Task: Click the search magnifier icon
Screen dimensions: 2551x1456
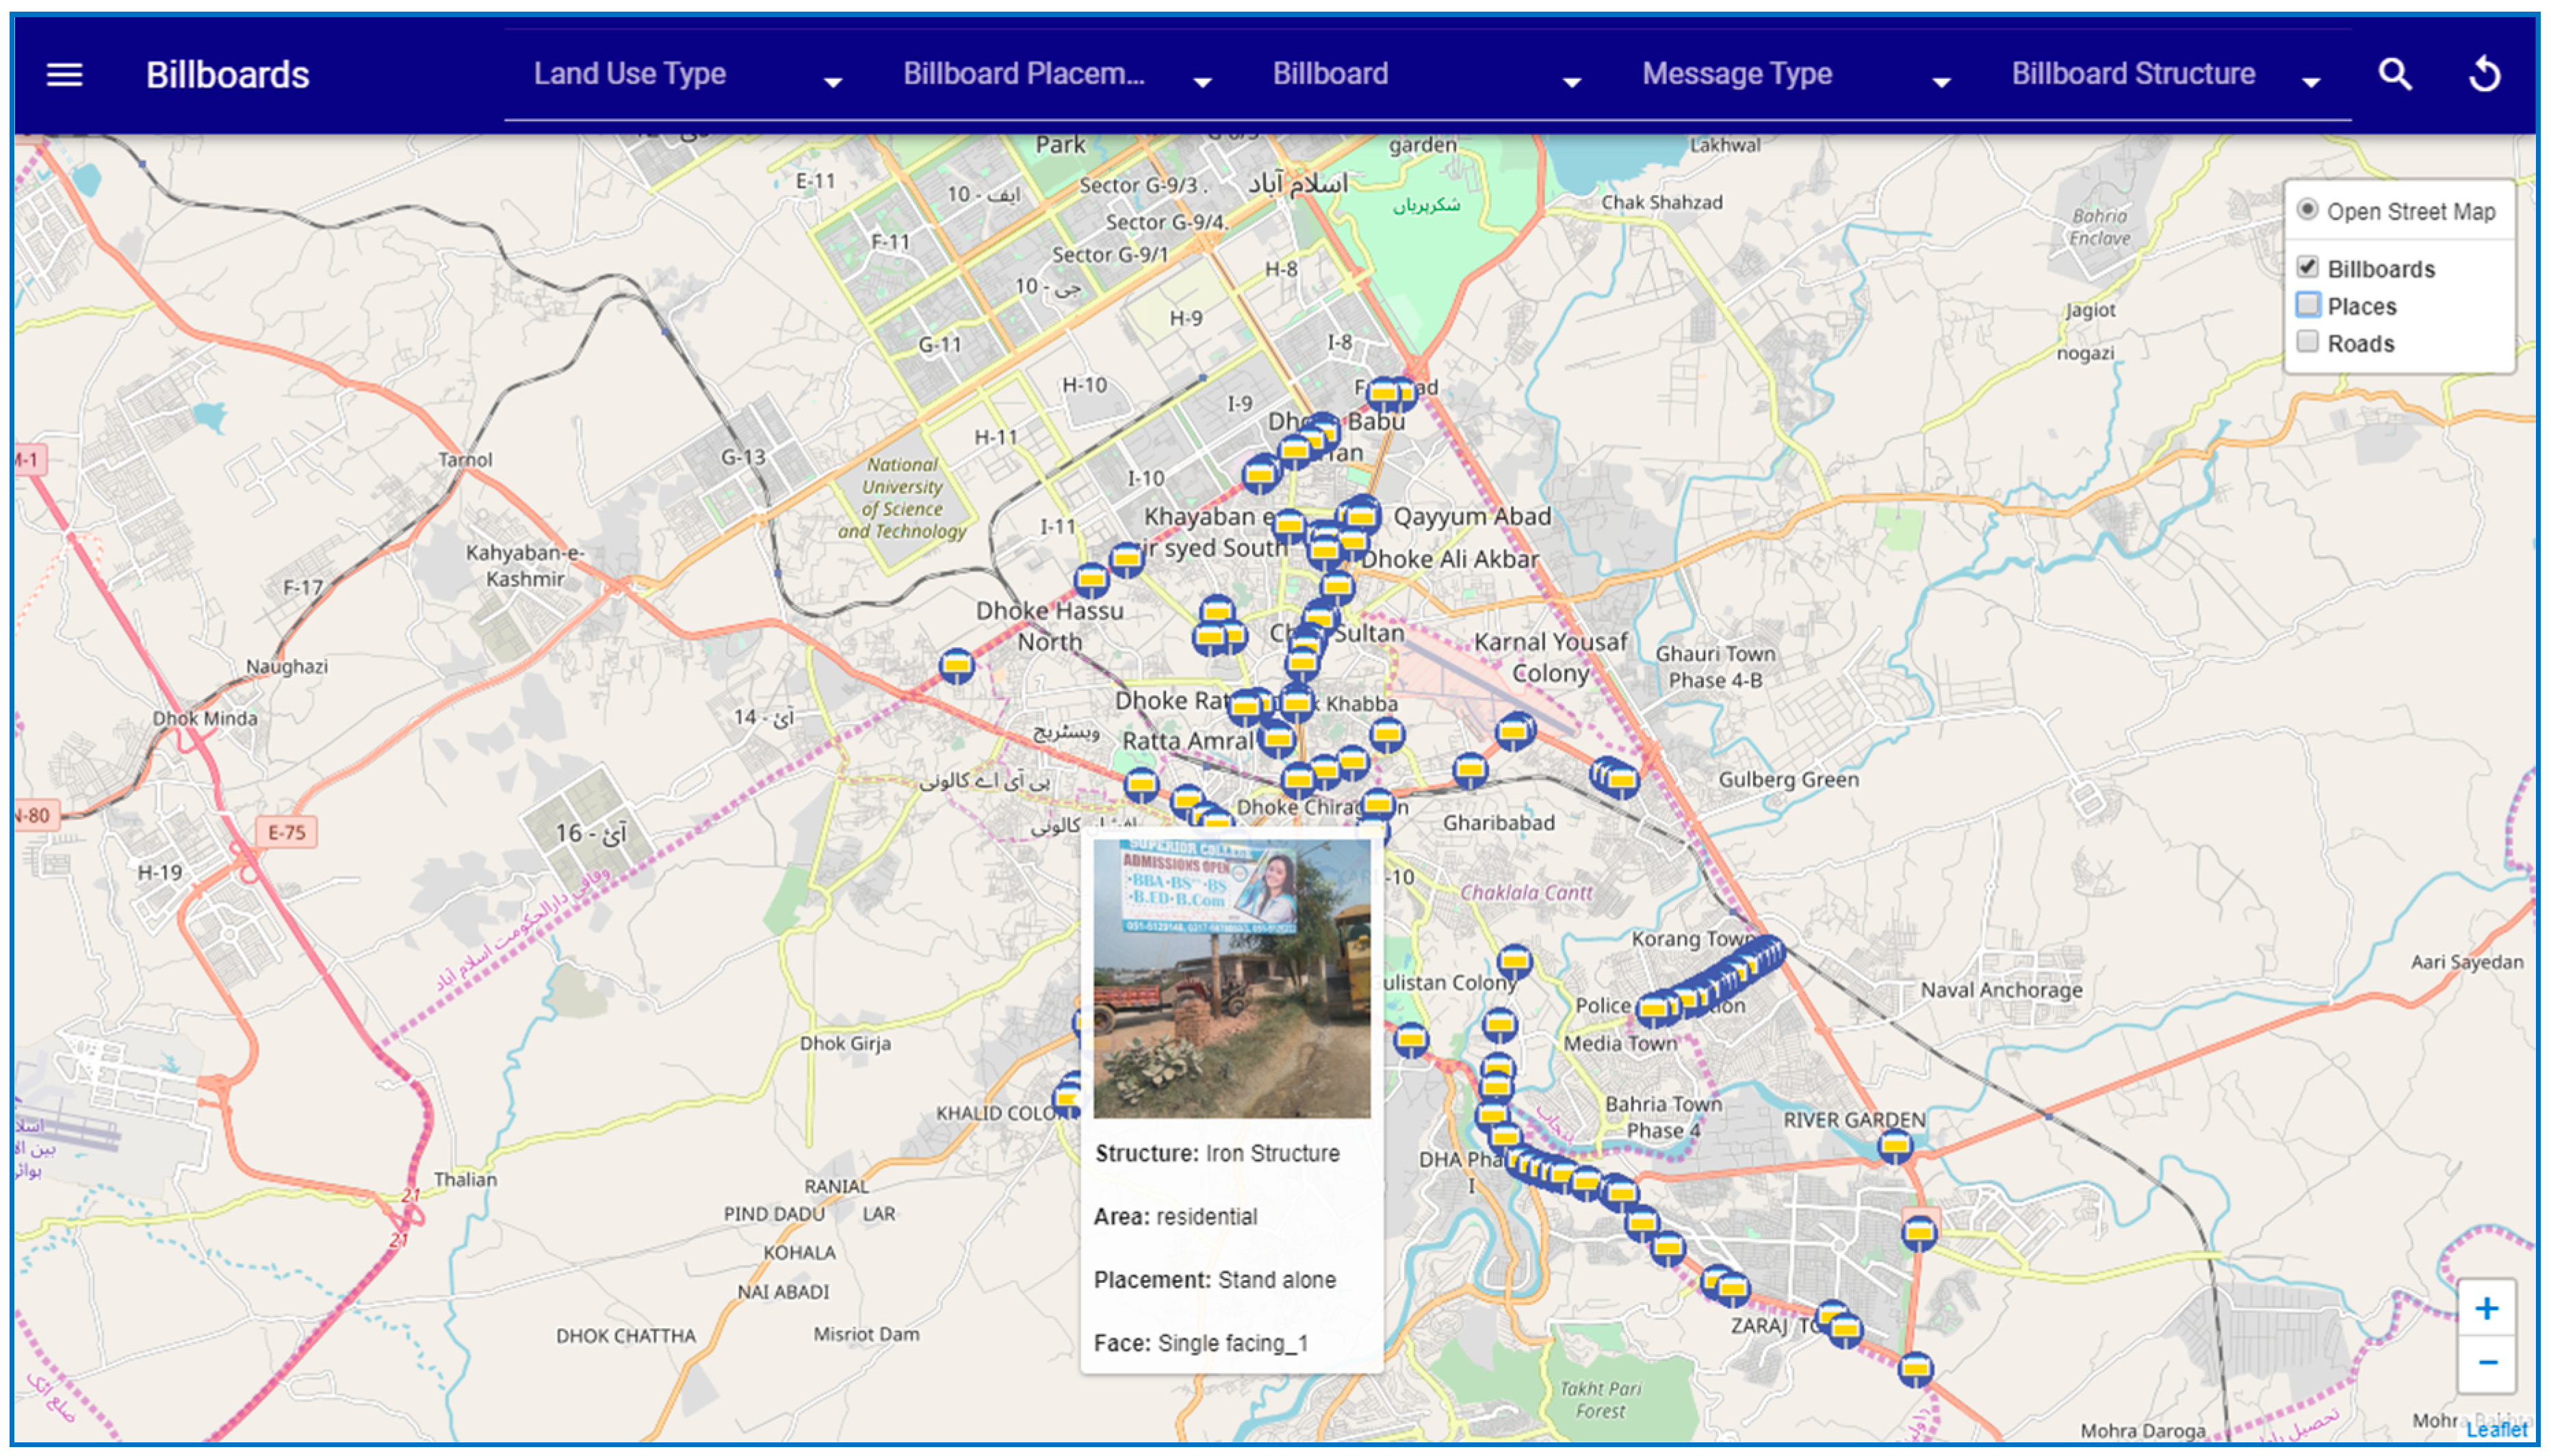Action: tap(2394, 75)
